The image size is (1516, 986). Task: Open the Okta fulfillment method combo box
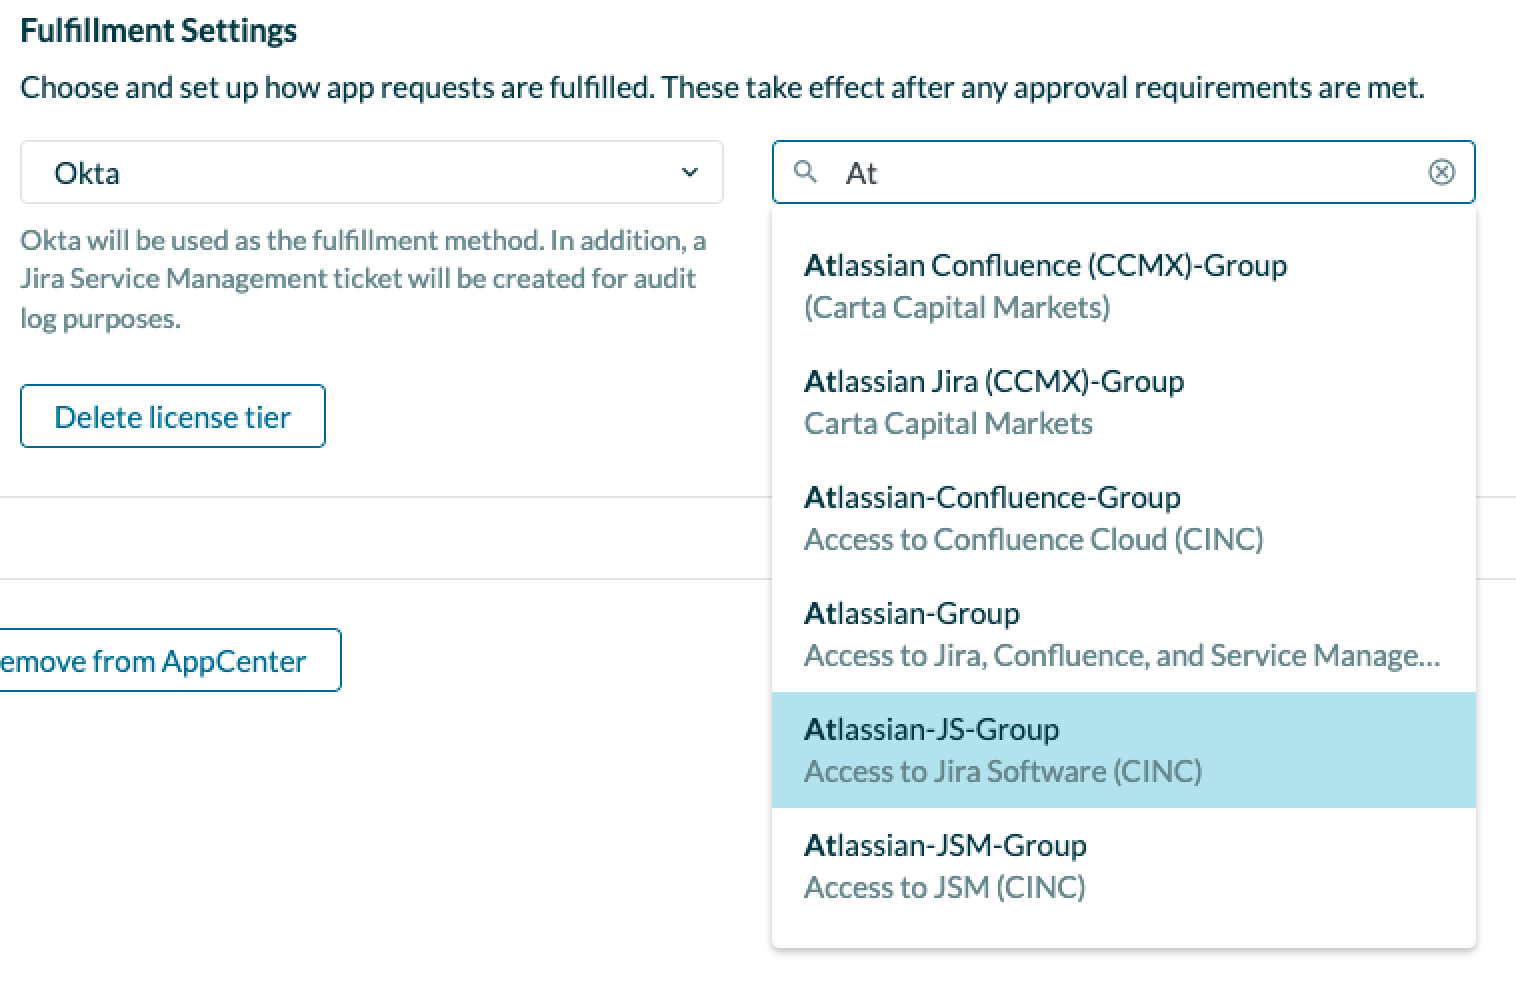(371, 172)
